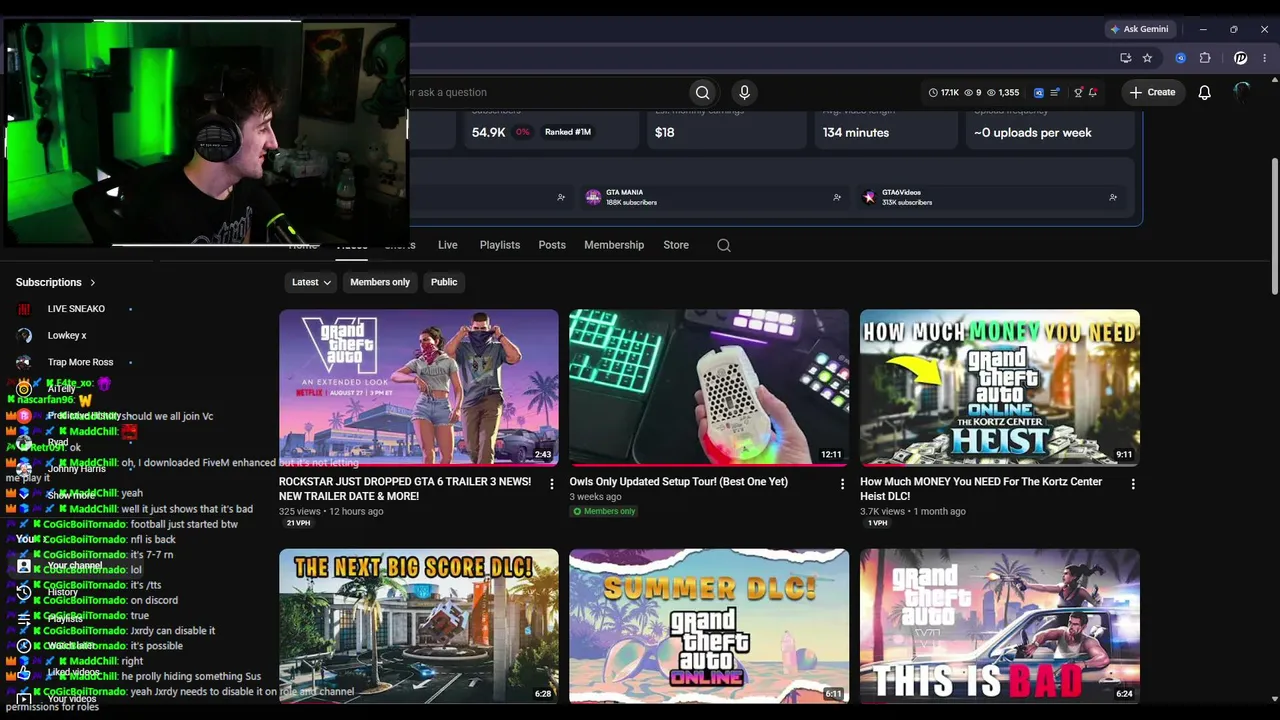Click the This Is Bad thumbnail
The width and height of the screenshot is (1280, 720).
[1000, 626]
